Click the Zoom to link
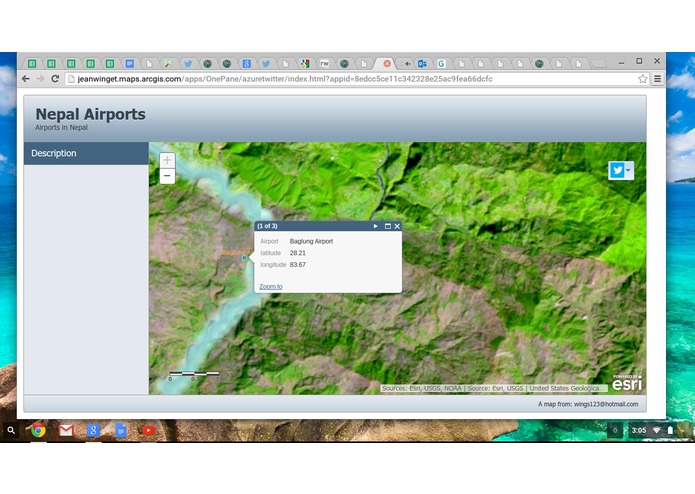Screen dimensions: 695x494 [271, 287]
